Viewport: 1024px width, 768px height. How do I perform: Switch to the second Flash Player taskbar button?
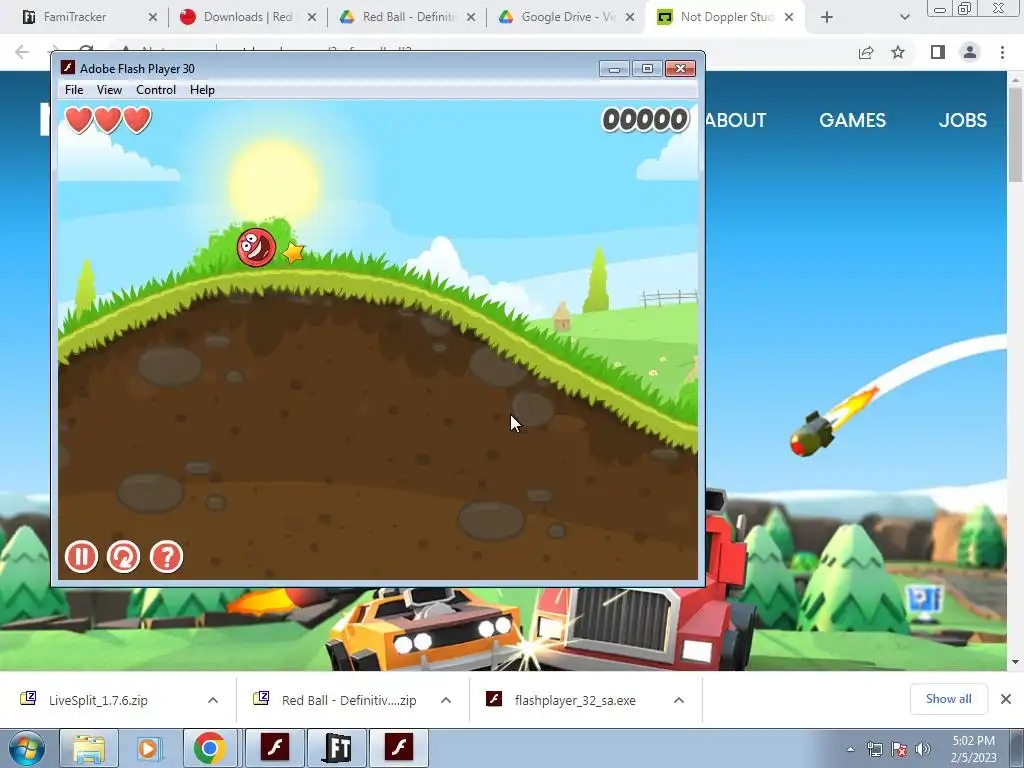tap(399, 748)
